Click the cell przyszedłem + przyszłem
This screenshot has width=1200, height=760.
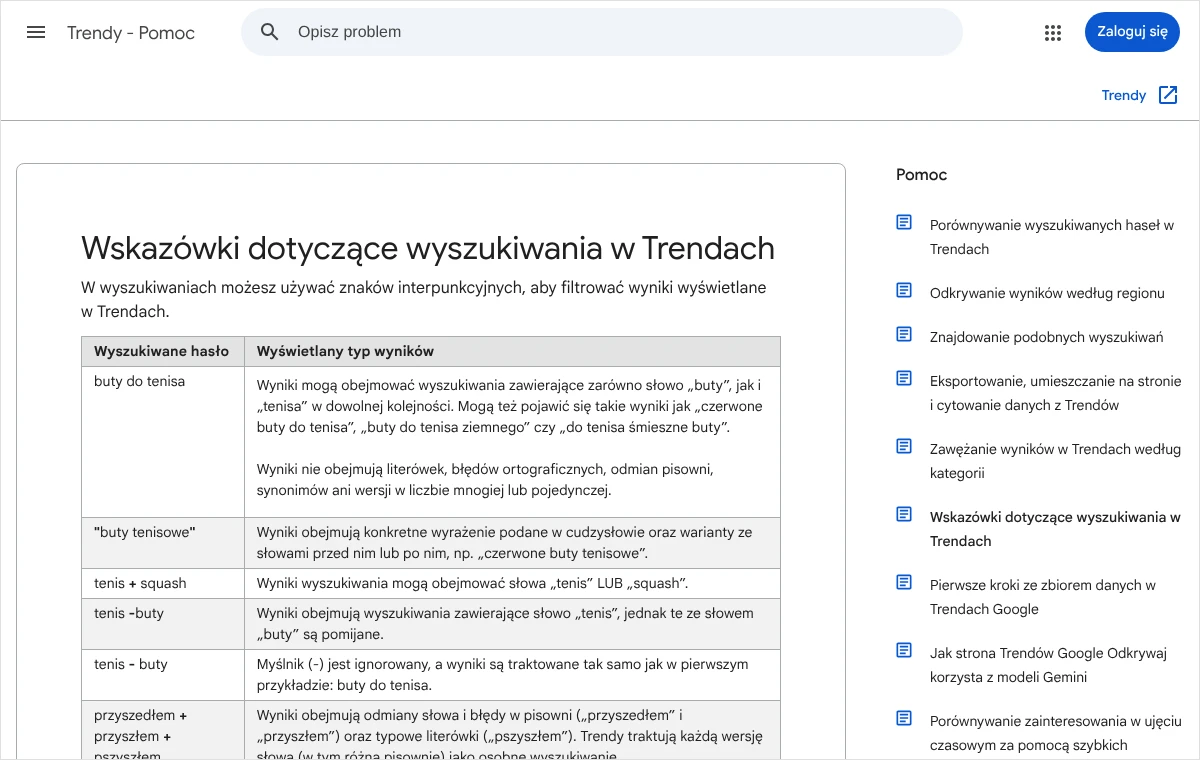(x=162, y=730)
